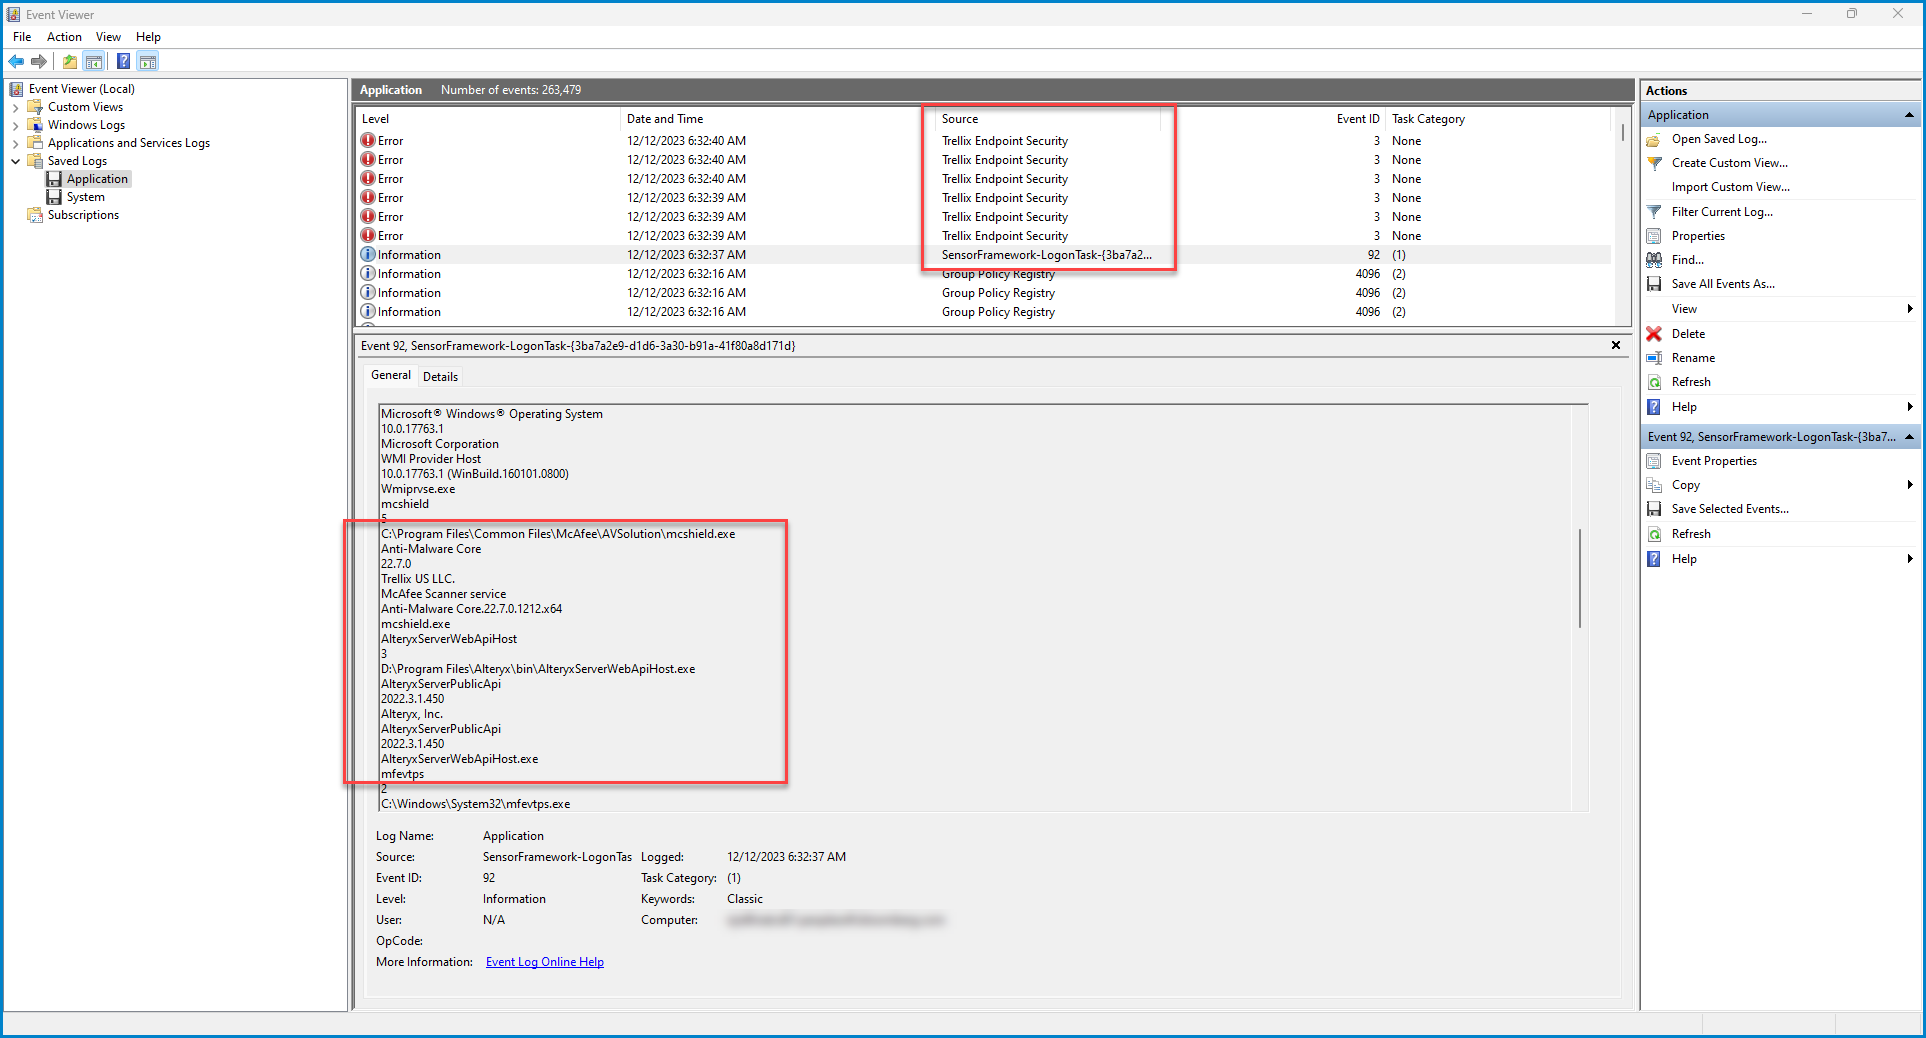Click Import Custom View action
Image resolution: width=1926 pixels, height=1038 pixels.
tap(1731, 187)
